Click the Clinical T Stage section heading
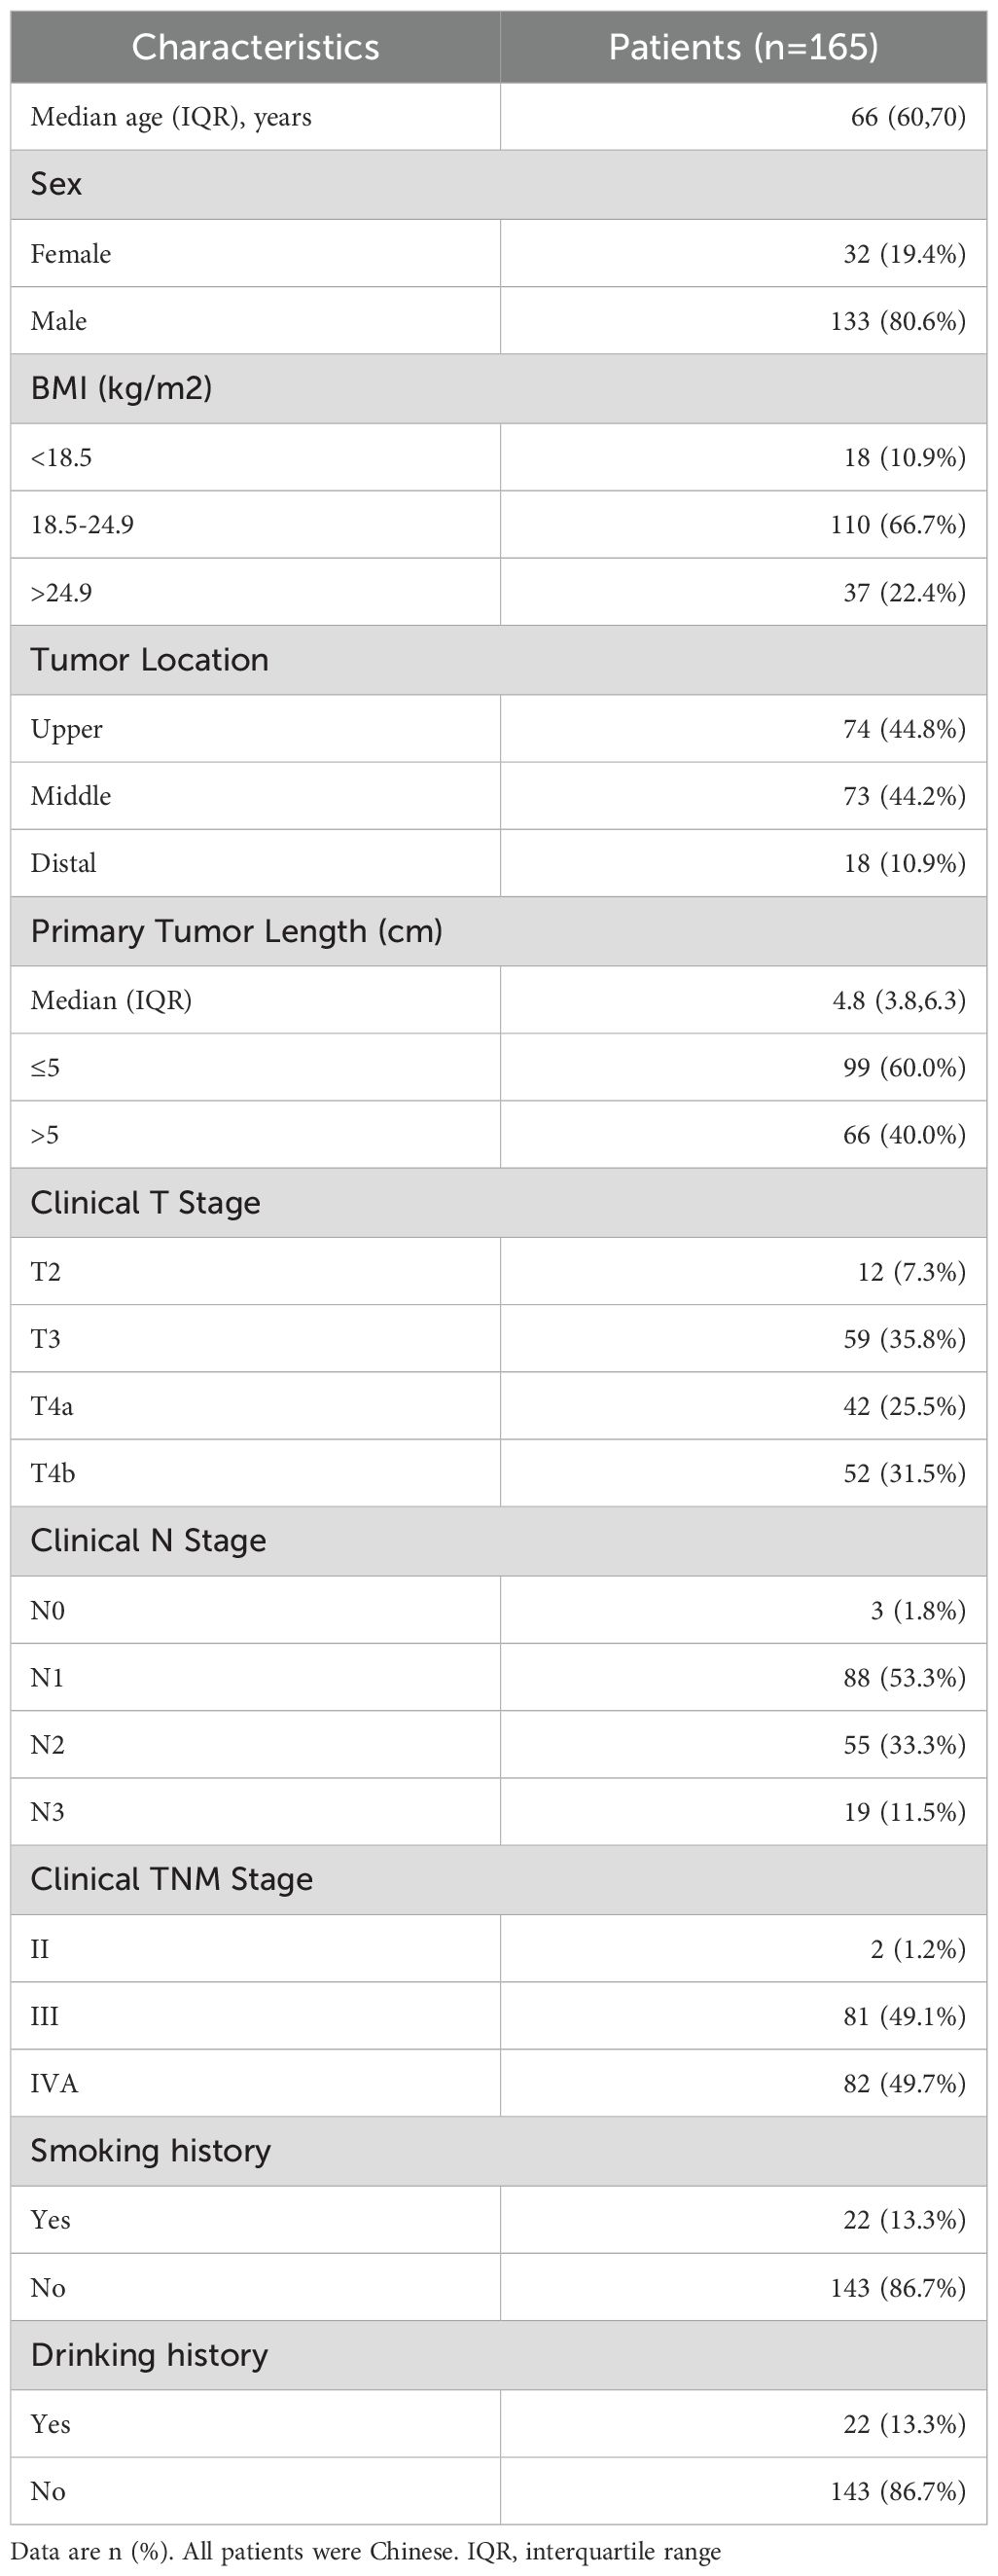998x2576 pixels. [x=145, y=1203]
